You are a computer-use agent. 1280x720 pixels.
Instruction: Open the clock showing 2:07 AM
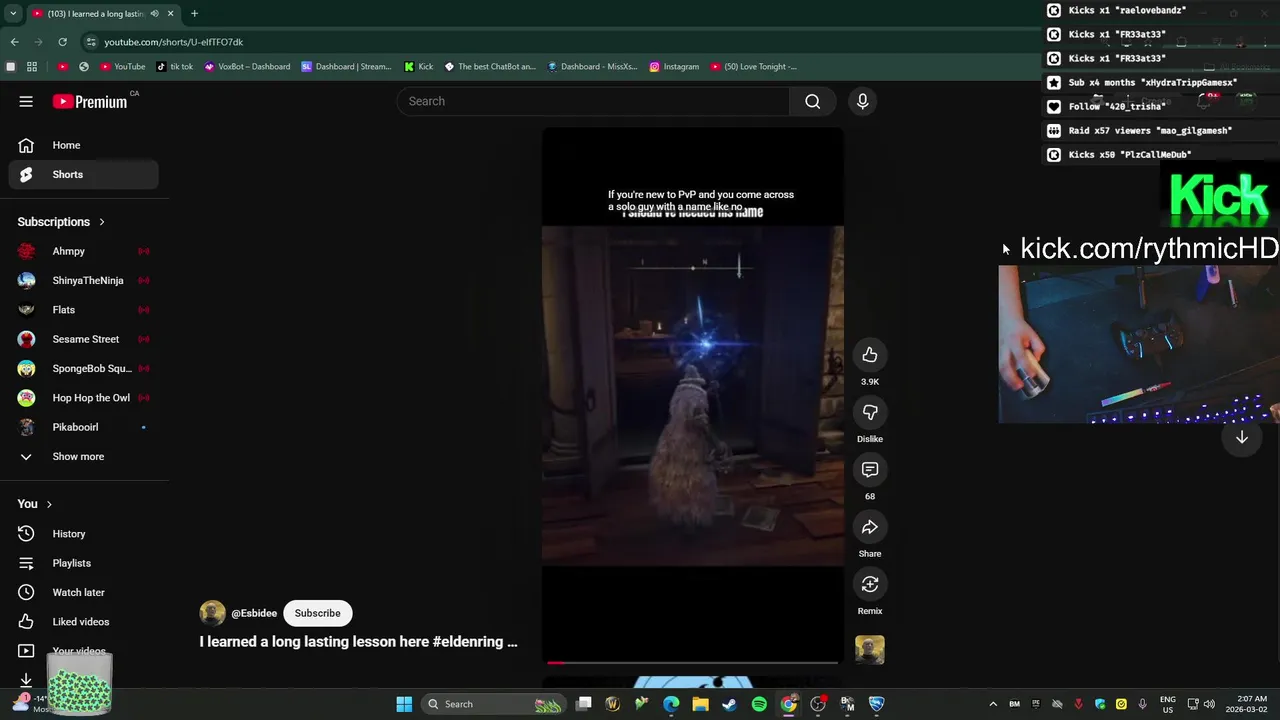click(1245, 704)
